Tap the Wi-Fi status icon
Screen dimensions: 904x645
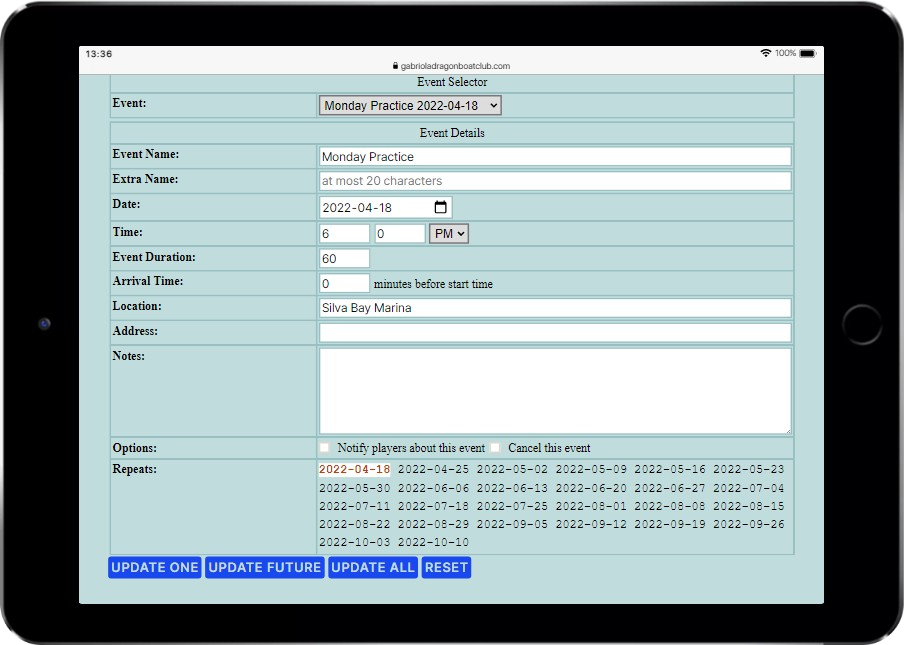tap(765, 53)
